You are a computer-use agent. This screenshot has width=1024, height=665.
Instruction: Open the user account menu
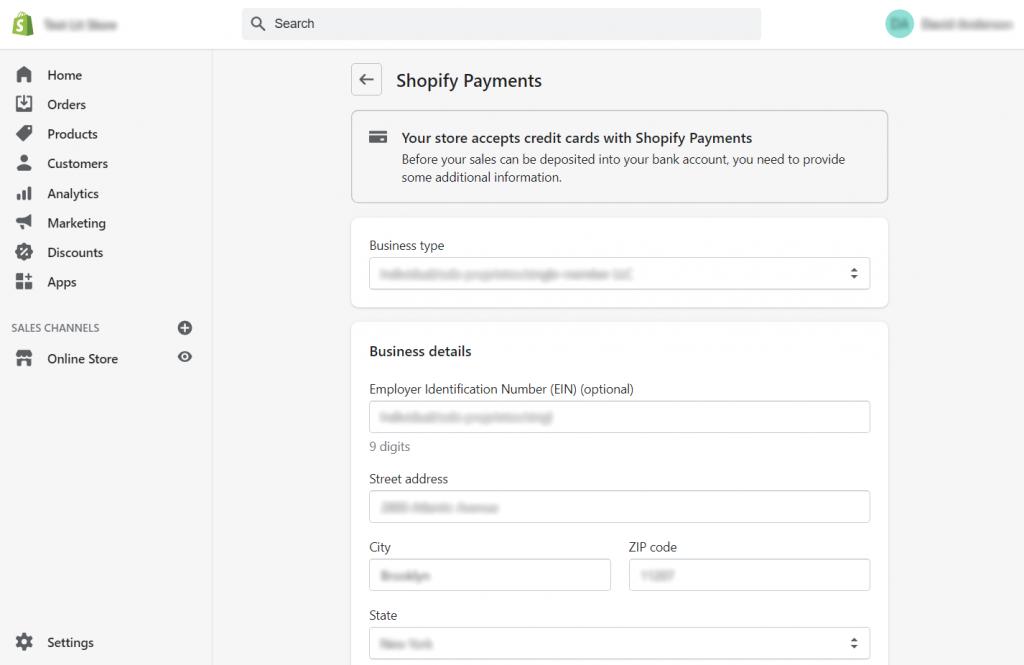[949, 24]
